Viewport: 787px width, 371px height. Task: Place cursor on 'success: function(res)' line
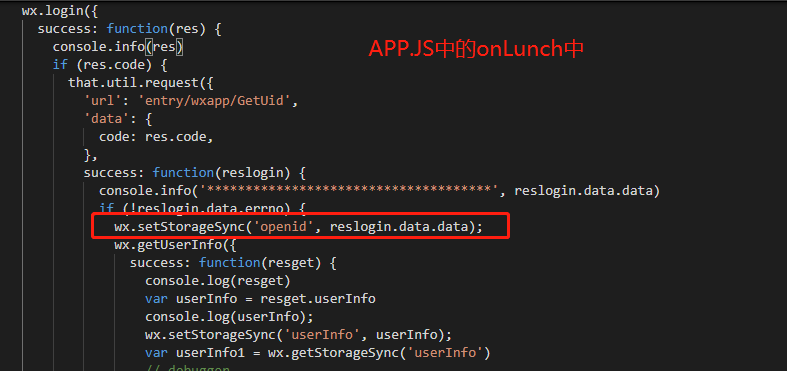point(129,29)
